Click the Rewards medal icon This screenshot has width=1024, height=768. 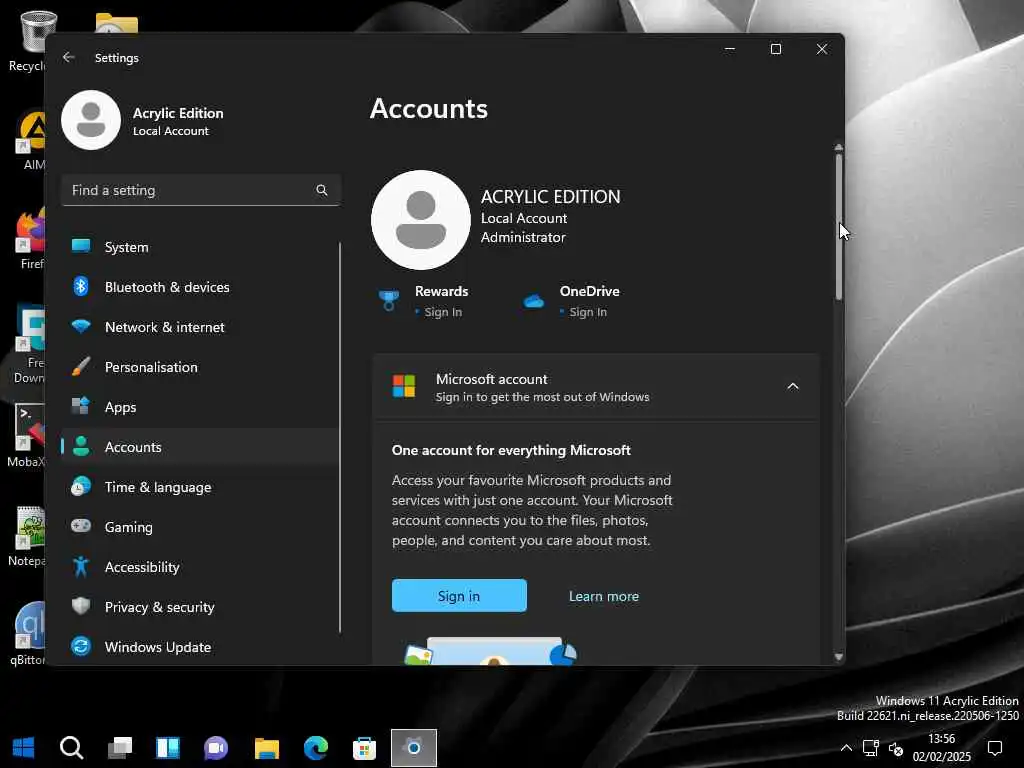(389, 301)
